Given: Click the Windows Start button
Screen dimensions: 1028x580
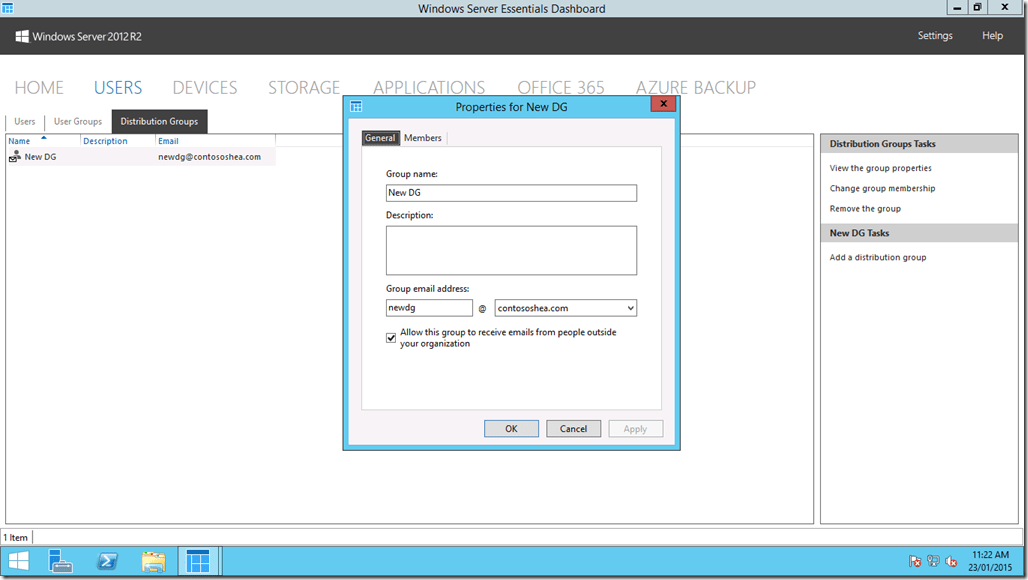Looking at the screenshot, I should click(18, 561).
